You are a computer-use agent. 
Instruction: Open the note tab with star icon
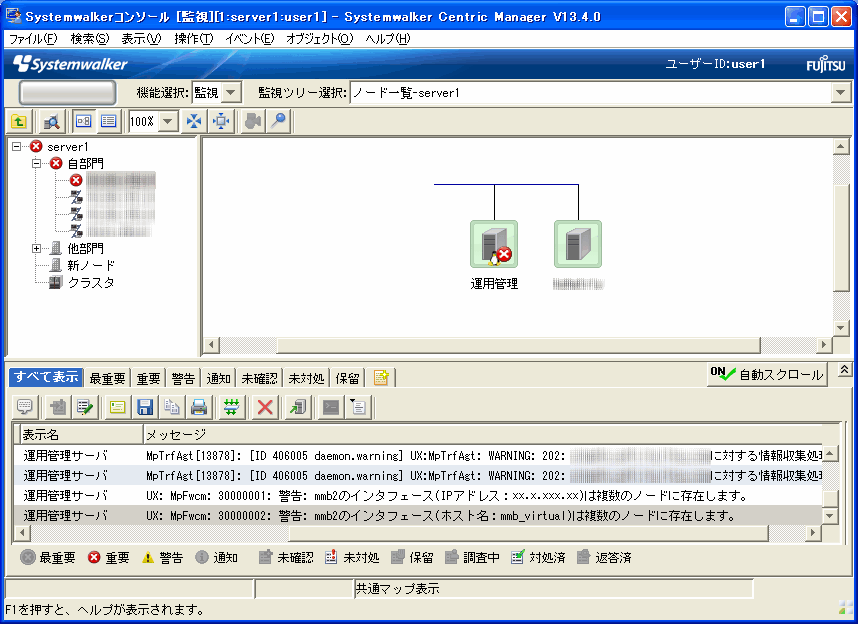click(381, 377)
